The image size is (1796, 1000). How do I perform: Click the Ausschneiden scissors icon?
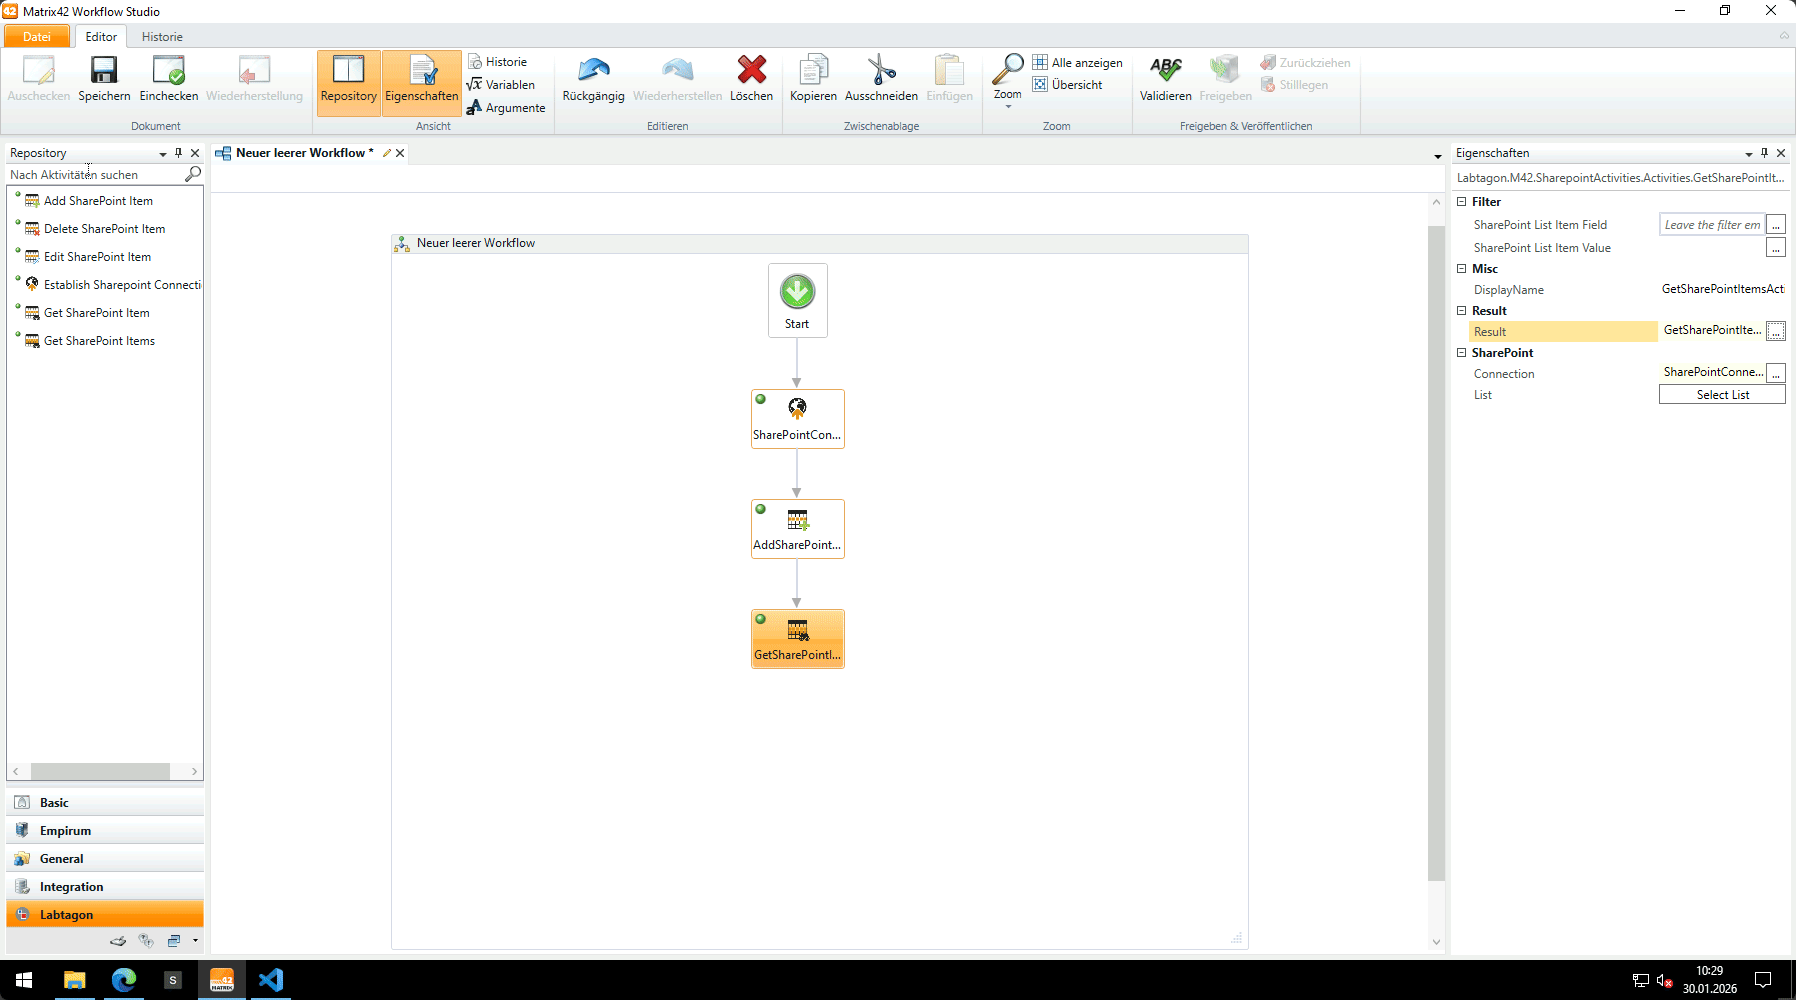pyautogui.click(x=881, y=71)
